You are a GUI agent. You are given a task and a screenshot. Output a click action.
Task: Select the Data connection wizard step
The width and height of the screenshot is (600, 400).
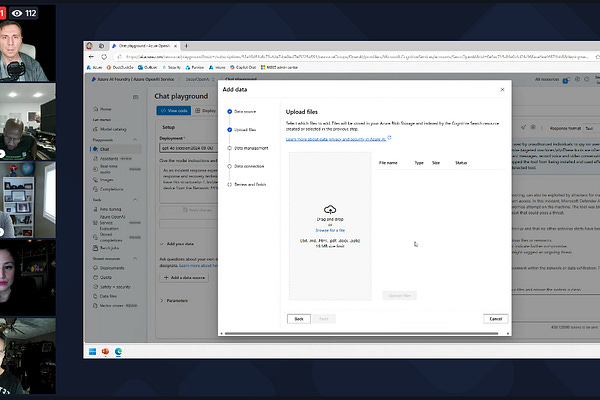(246, 166)
